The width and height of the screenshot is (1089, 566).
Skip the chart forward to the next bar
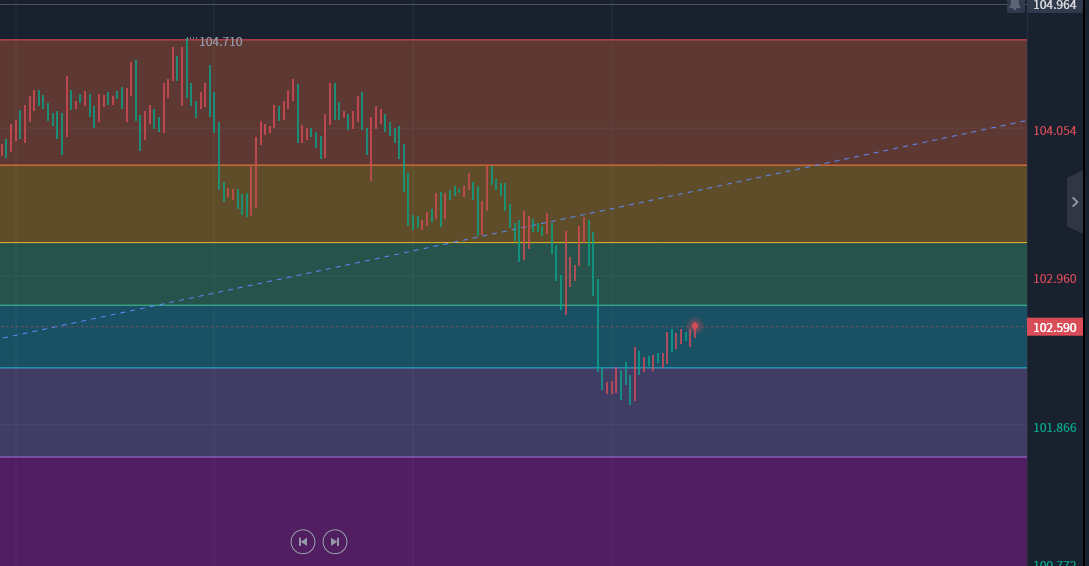pos(335,541)
